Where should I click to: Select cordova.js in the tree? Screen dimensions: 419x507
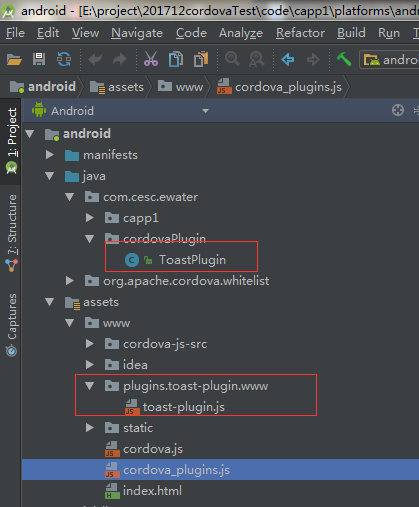(153, 449)
